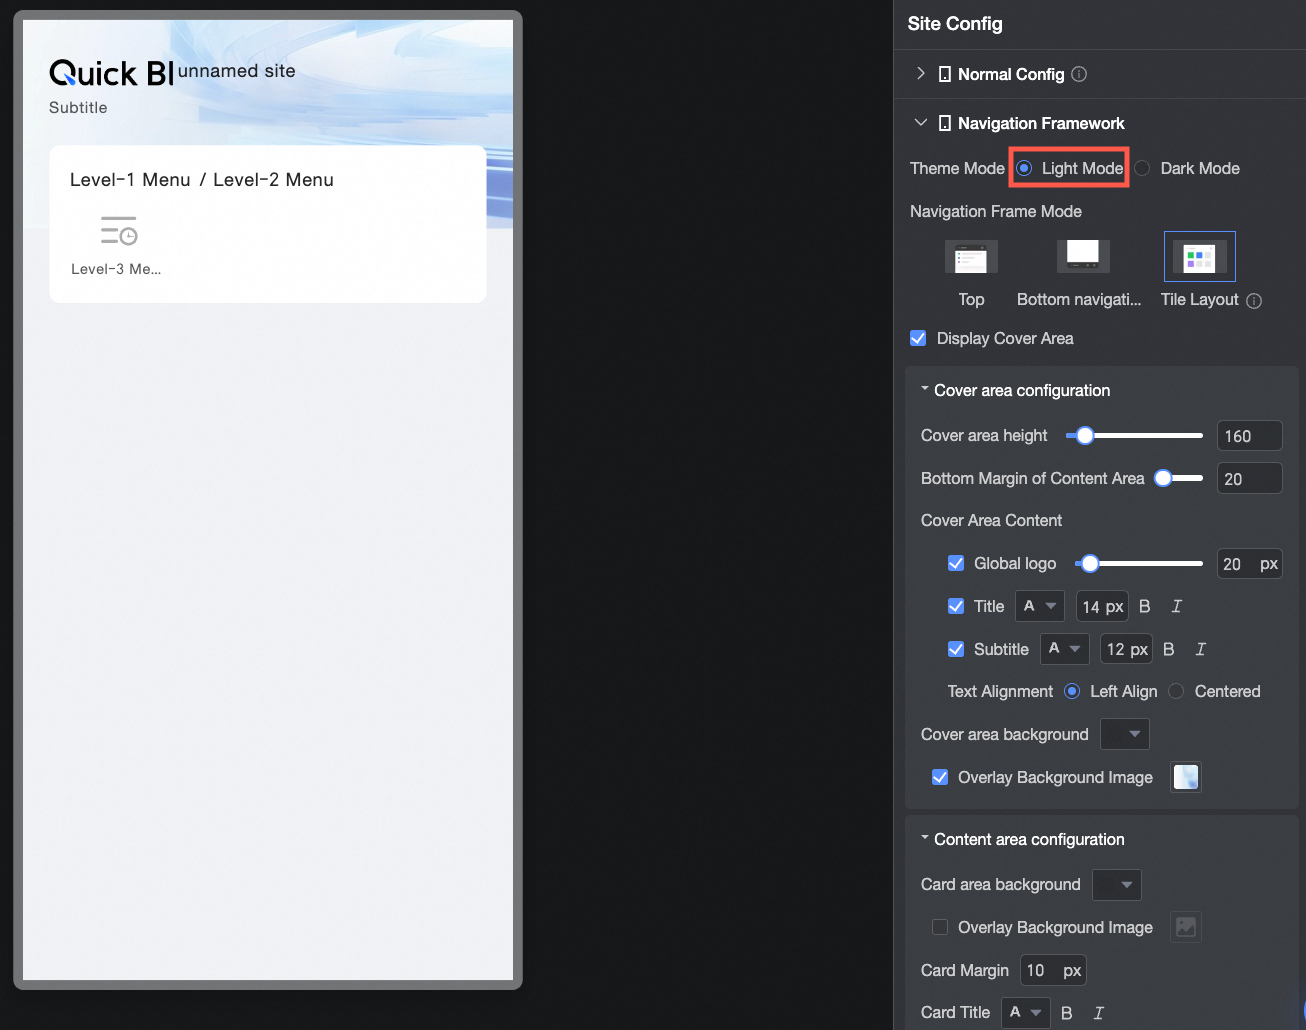Show the Normal Config info icon
This screenshot has width=1306, height=1030.
1079,74
